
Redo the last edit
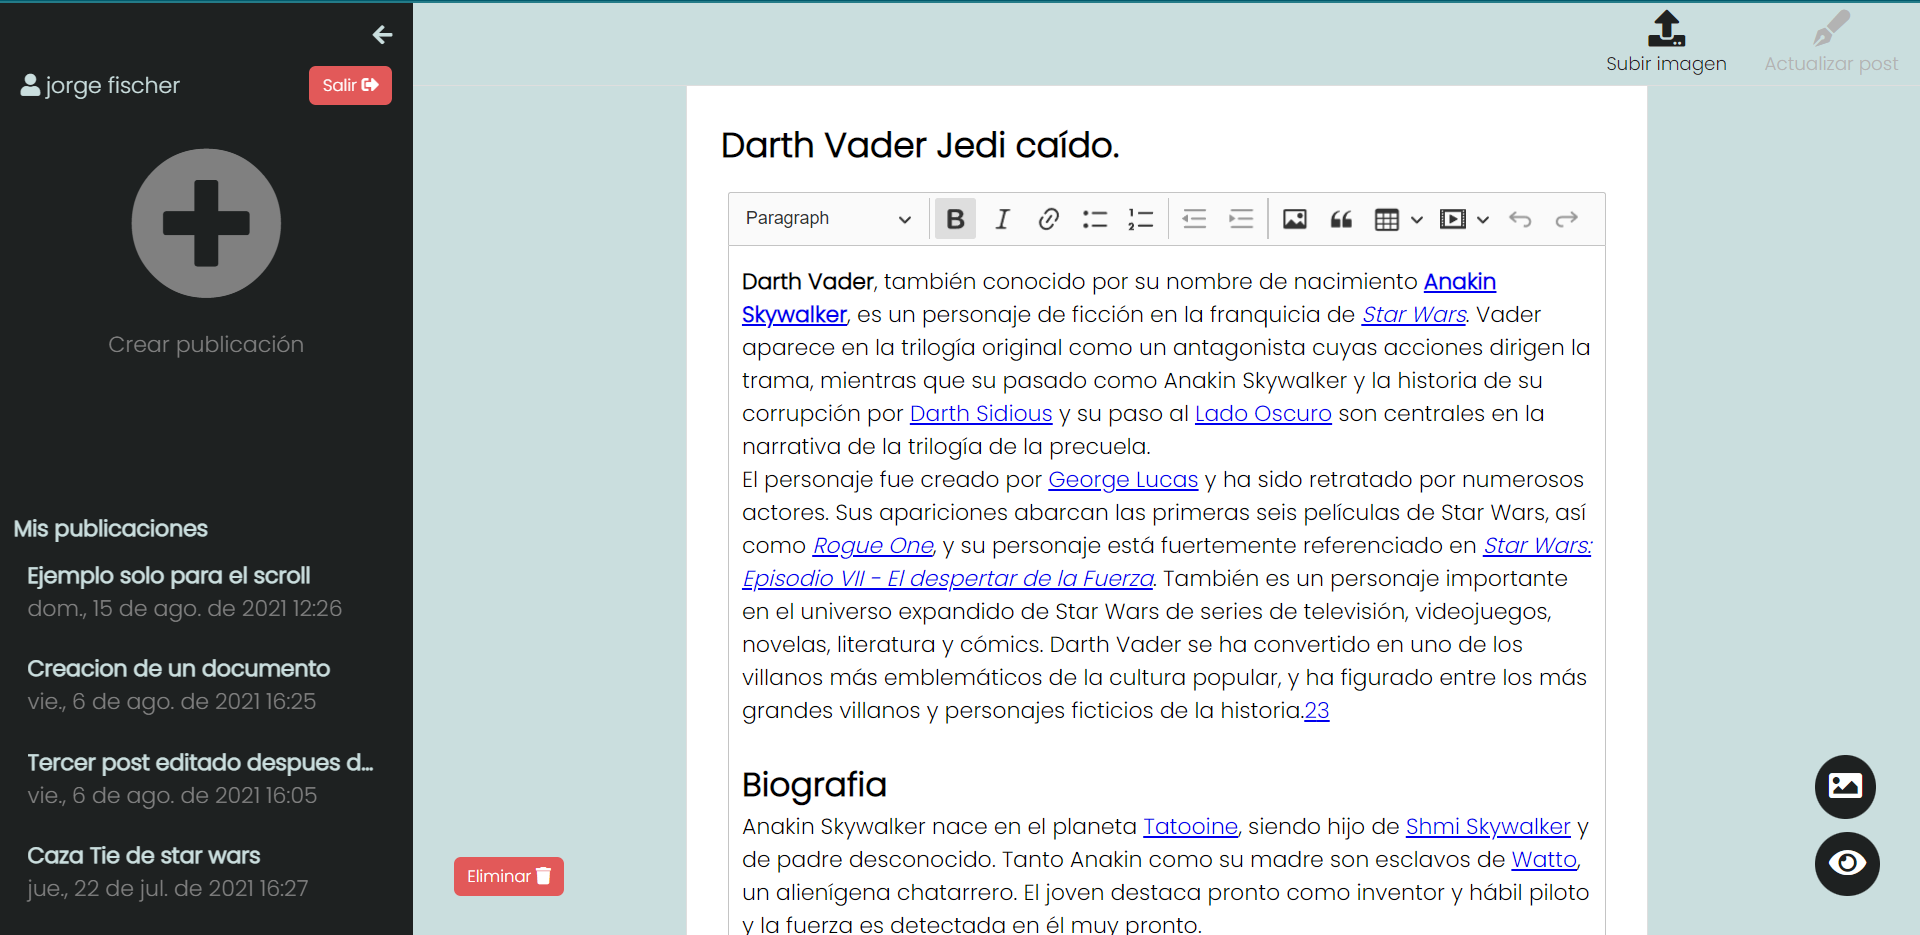point(1566,219)
